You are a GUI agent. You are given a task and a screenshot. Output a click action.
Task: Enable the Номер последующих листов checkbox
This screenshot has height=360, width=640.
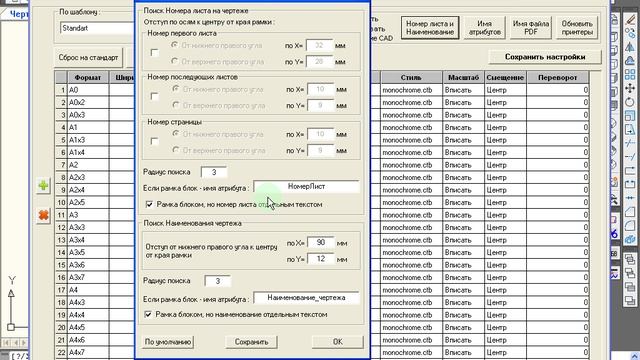154,97
